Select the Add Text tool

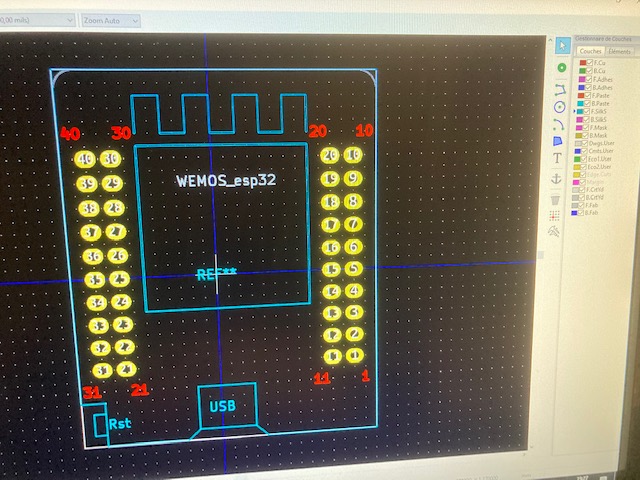557,158
